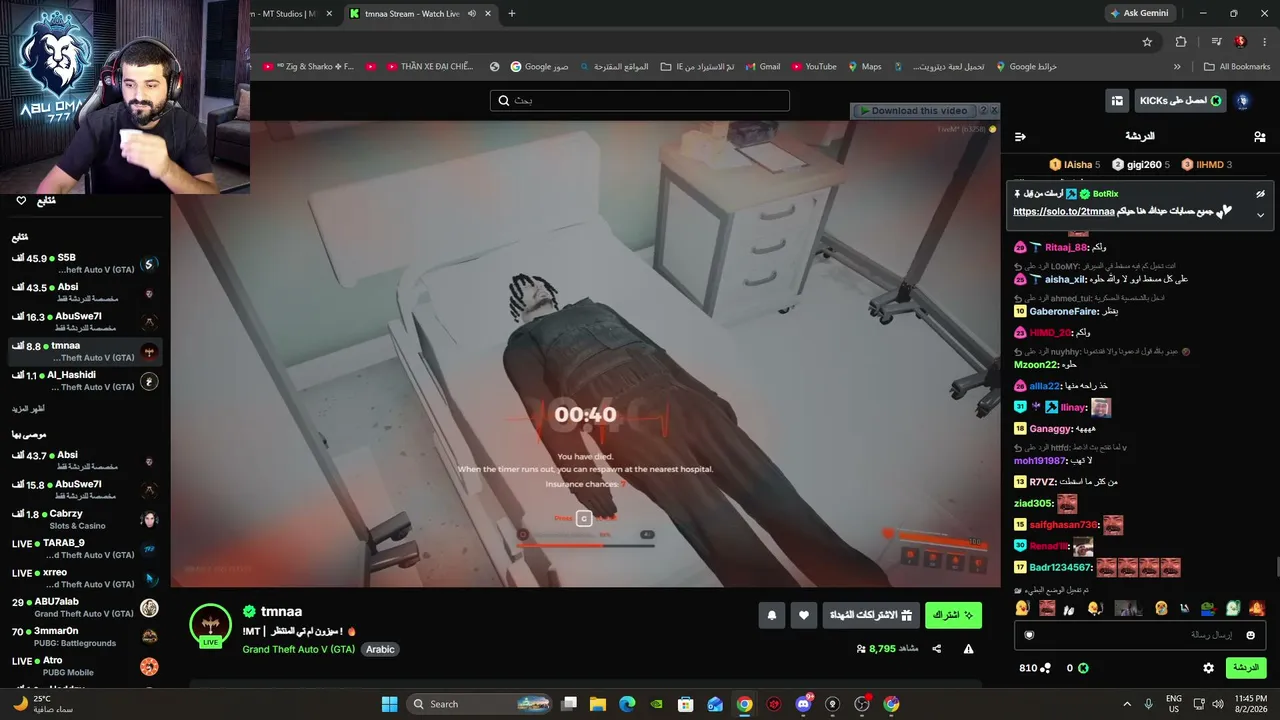The width and height of the screenshot is (1280, 720).
Task: Open the Grand Theft Auto V (GTA) category link
Action: tap(298, 649)
